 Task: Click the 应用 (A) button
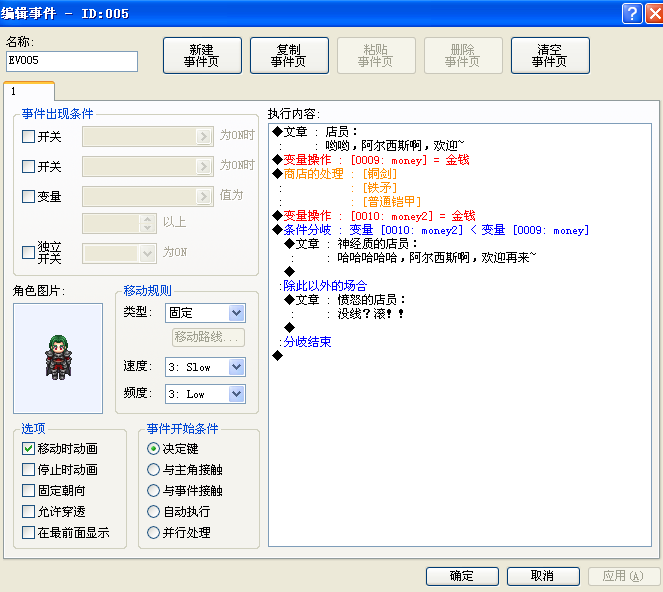tap(624, 576)
